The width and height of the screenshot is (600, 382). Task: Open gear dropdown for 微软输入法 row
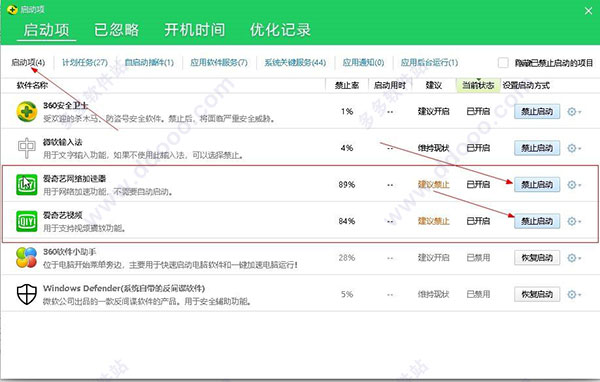(x=574, y=148)
